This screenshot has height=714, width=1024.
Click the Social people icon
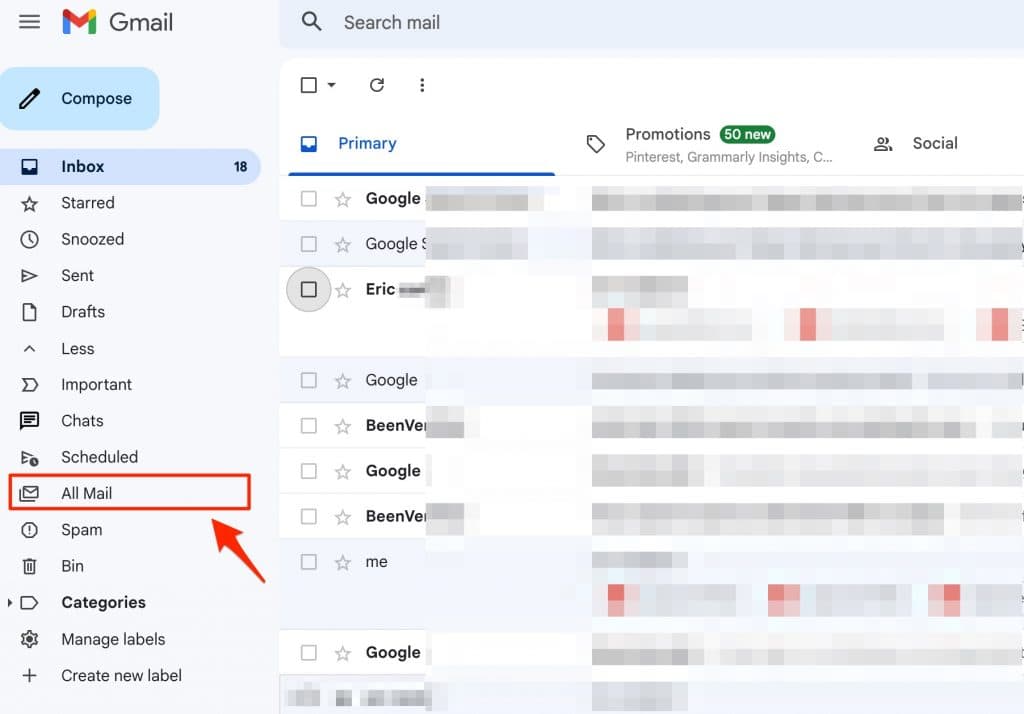tap(883, 144)
